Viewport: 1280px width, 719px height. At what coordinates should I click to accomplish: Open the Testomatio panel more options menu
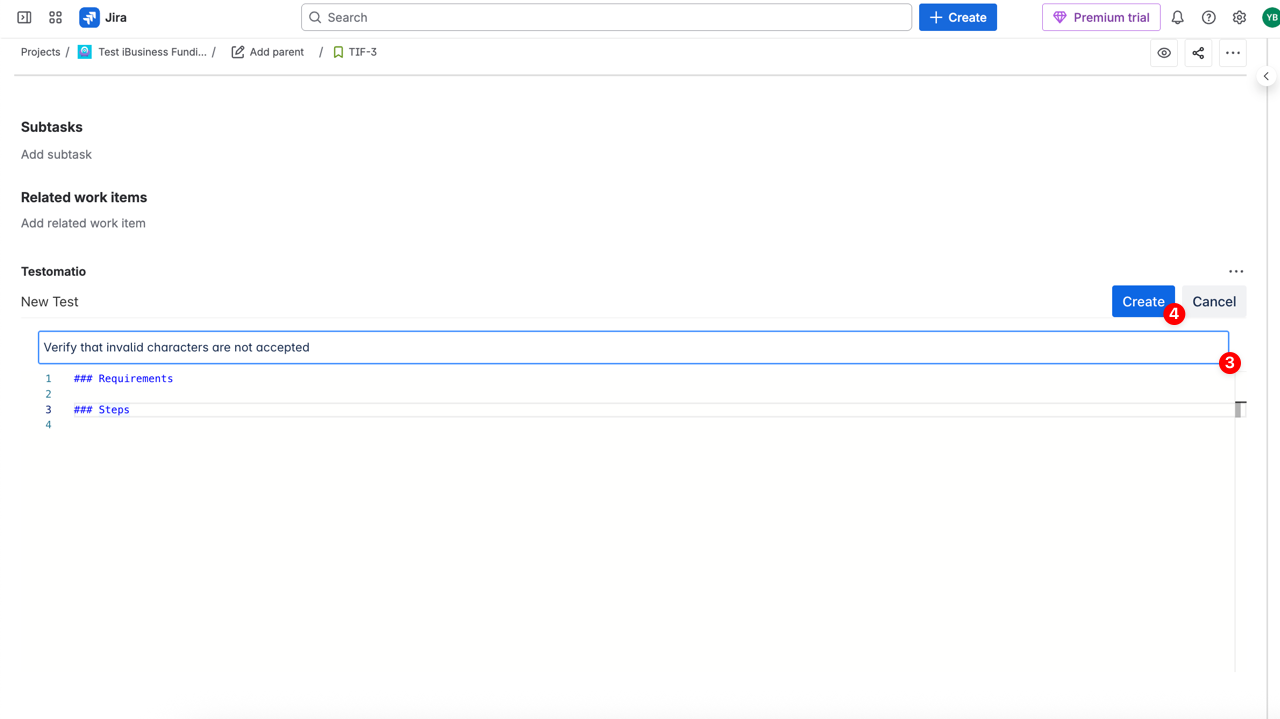1236,272
